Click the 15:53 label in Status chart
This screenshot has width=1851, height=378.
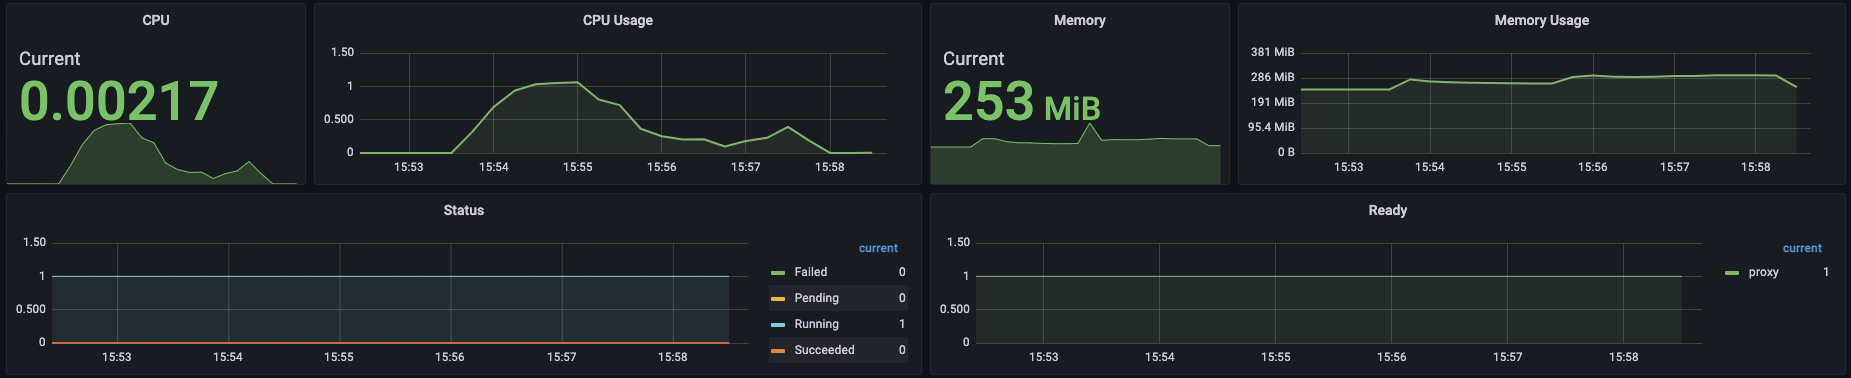(x=117, y=357)
